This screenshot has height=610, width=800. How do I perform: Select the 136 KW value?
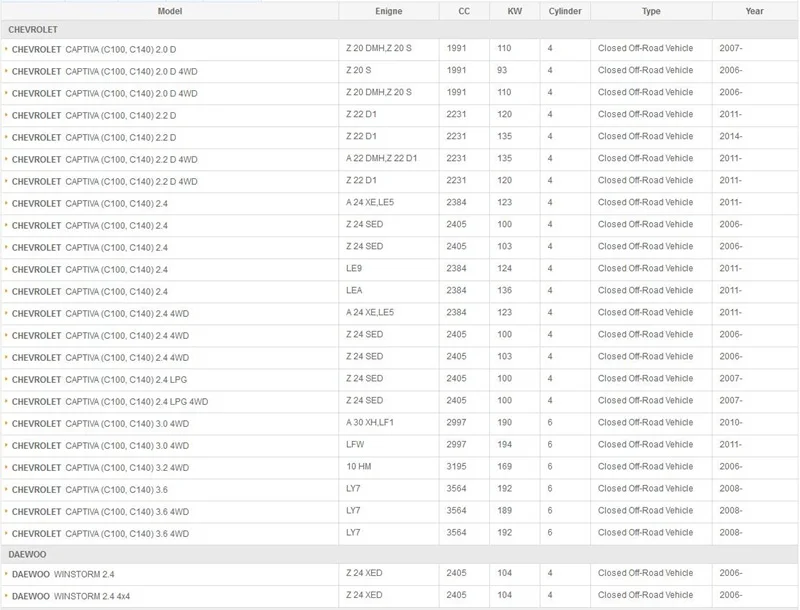pos(504,290)
